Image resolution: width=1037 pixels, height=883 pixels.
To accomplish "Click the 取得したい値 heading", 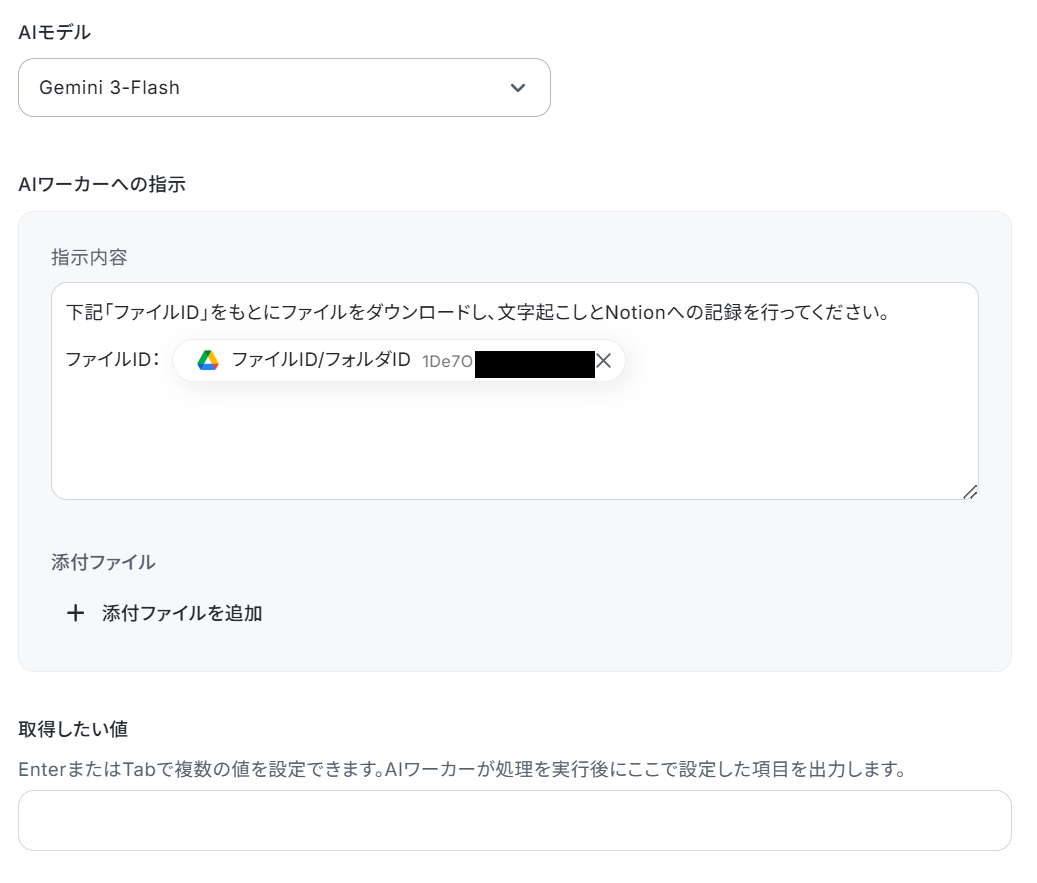I will point(73,729).
